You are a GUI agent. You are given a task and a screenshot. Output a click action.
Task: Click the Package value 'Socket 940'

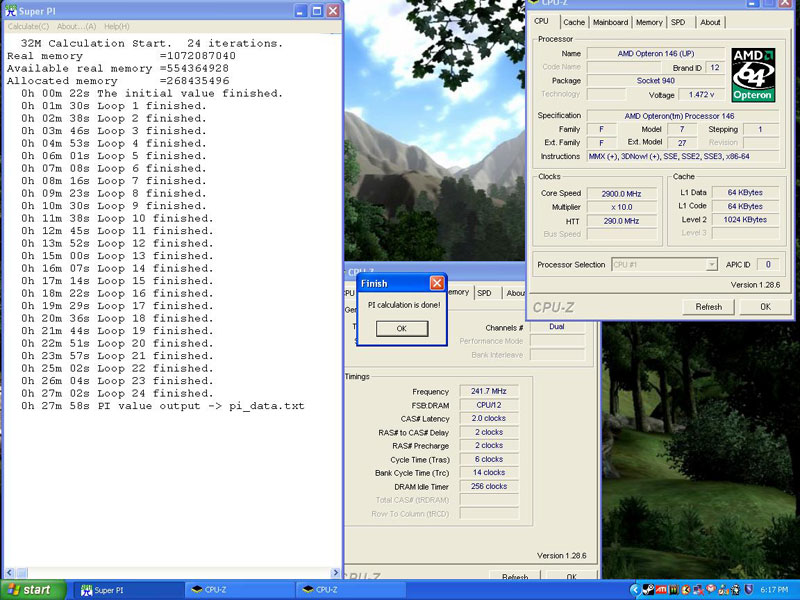coord(656,81)
